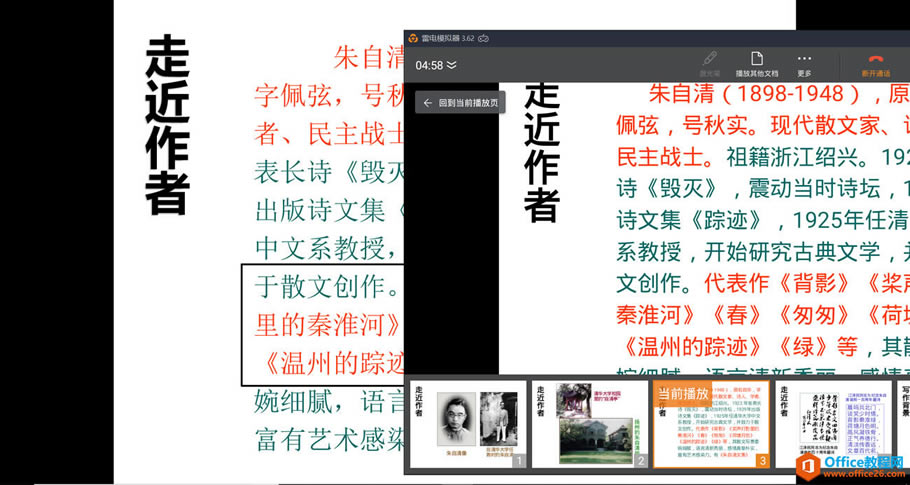Click the 播放其他文档 label

[757, 74]
